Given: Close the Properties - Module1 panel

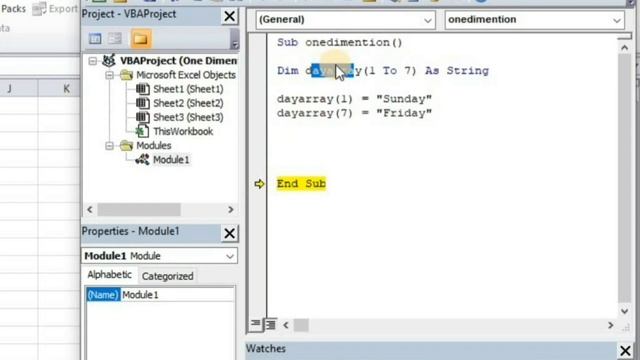Looking at the screenshot, I should 229,233.
